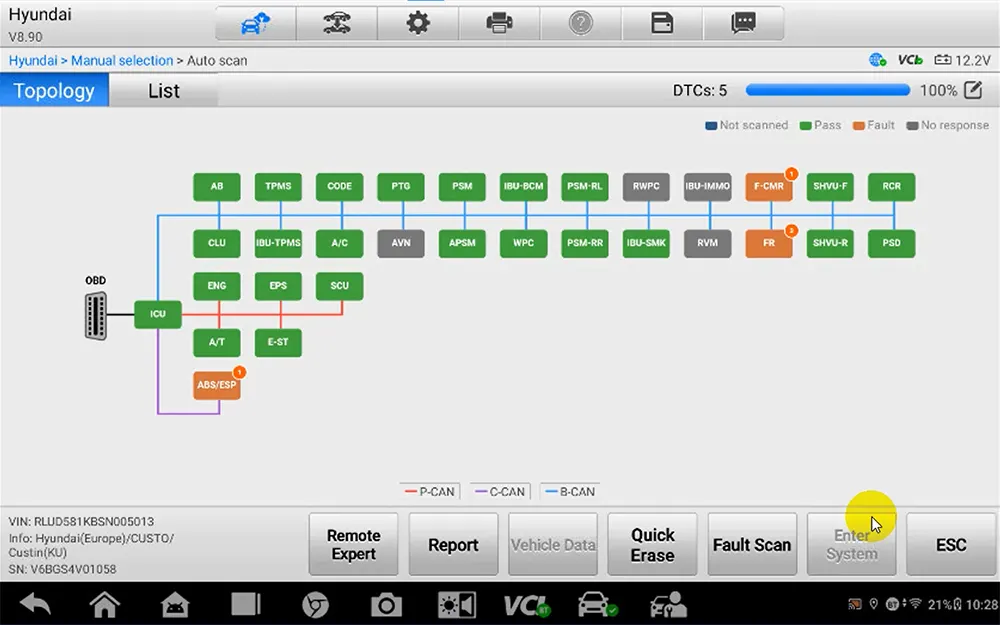Select the F-CMR fault module
This screenshot has height=625, width=1000.
(x=768, y=187)
